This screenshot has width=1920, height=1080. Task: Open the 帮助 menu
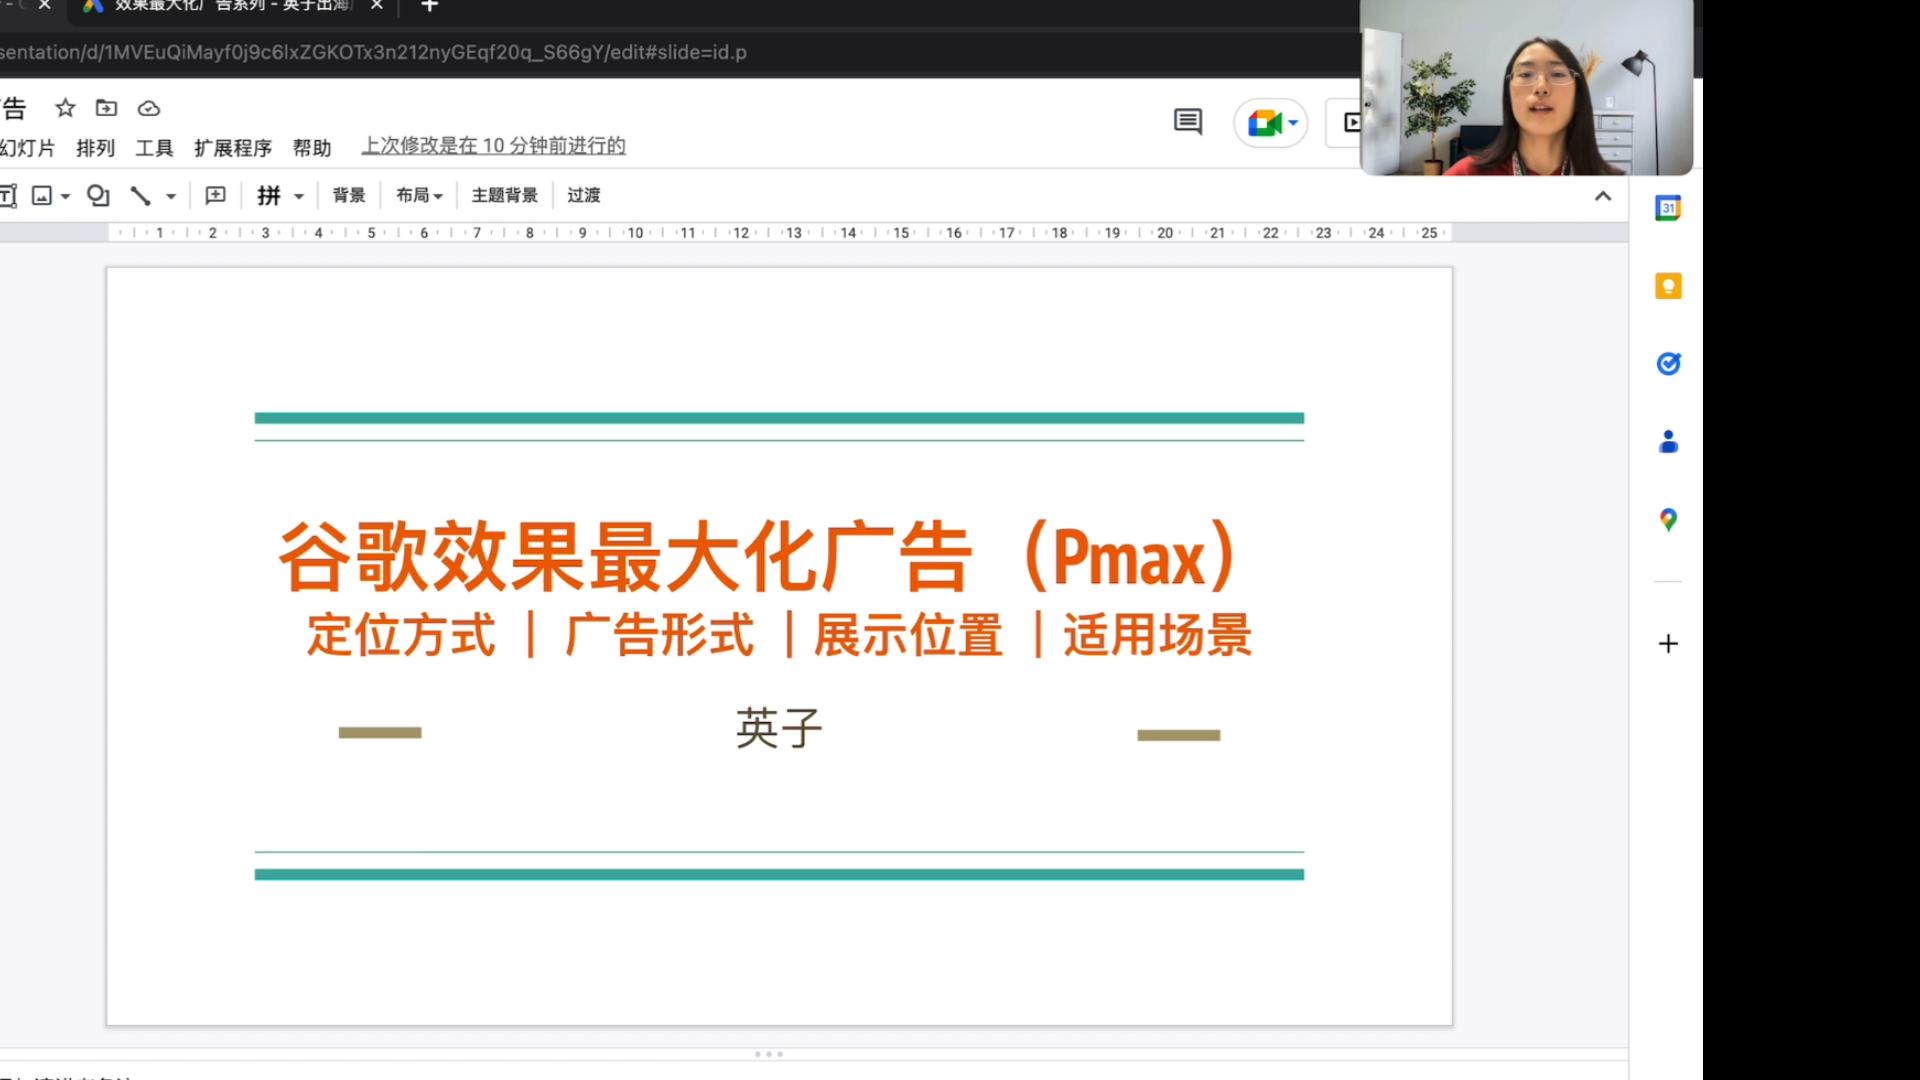coord(312,148)
